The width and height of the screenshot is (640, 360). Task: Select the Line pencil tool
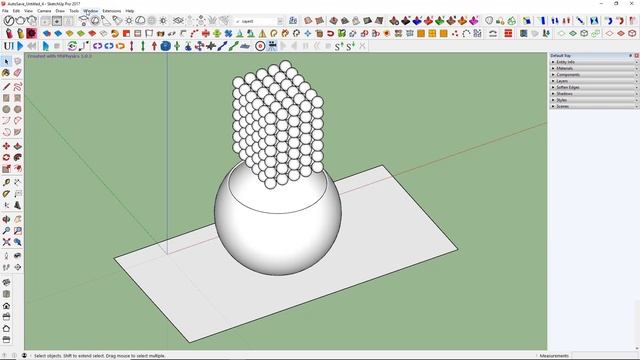point(6,87)
